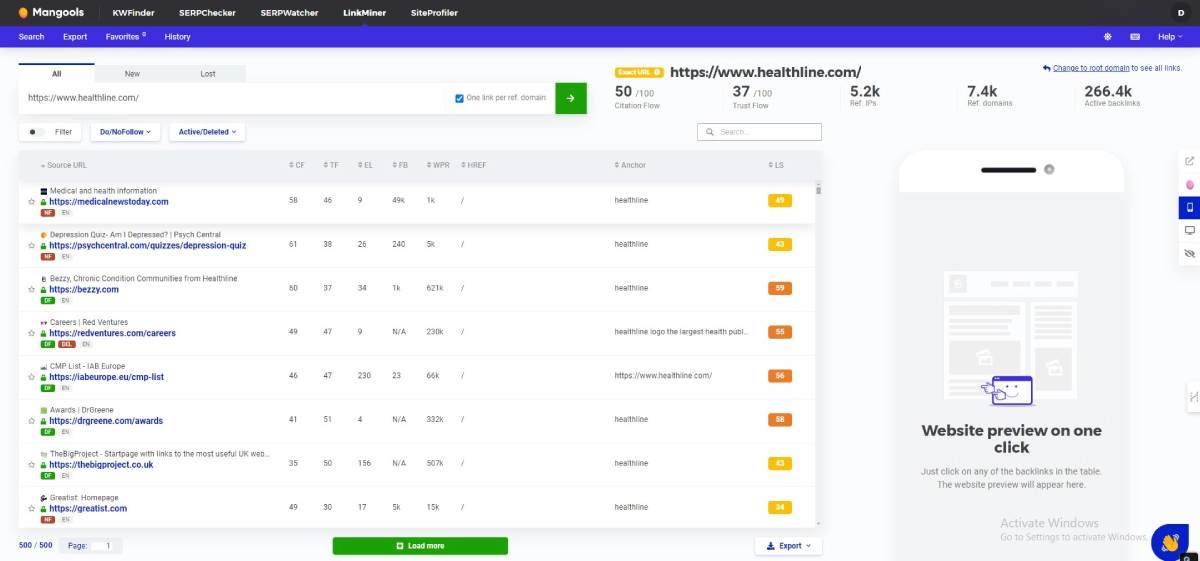Image resolution: width=1200 pixels, height=561 pixels.
Task: Hide the website preview panel
Action: click(1189, 254)
